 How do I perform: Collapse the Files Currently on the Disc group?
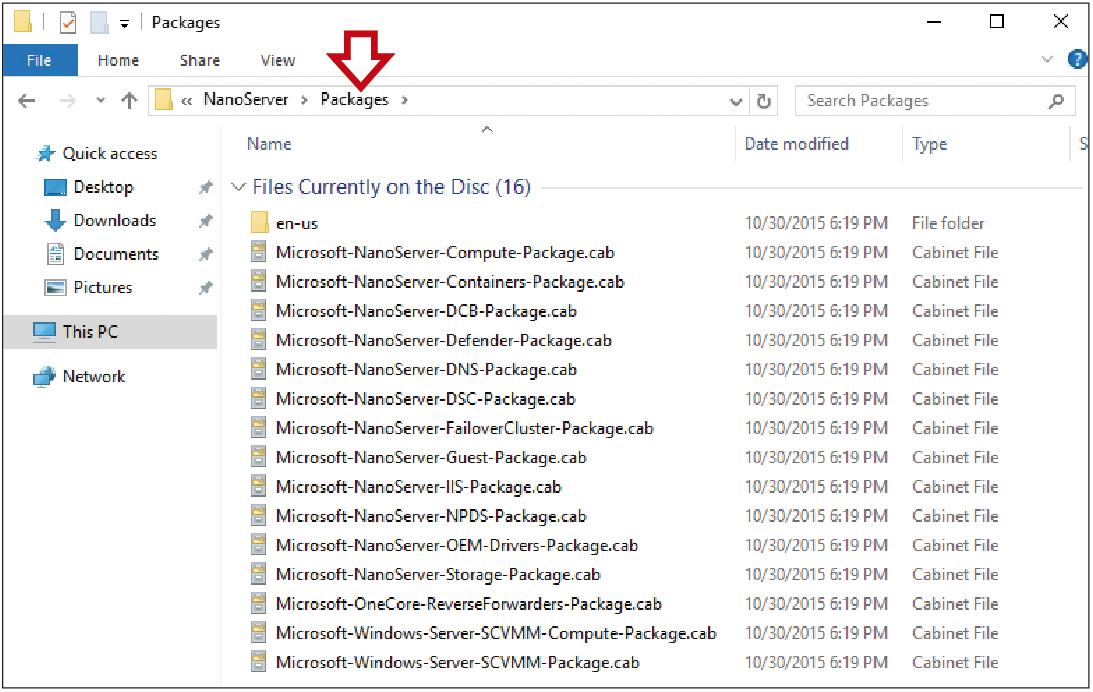pyautogui.click(x=238, y=187)
